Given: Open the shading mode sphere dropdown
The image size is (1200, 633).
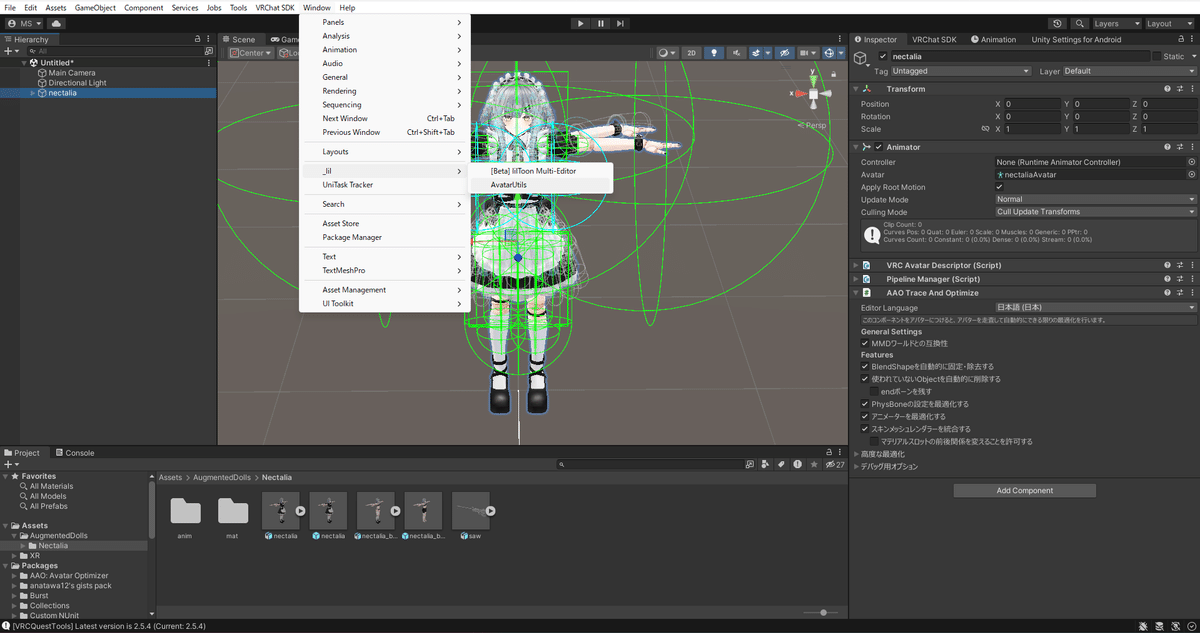Looking at the screenshot, I should point(668,53).
